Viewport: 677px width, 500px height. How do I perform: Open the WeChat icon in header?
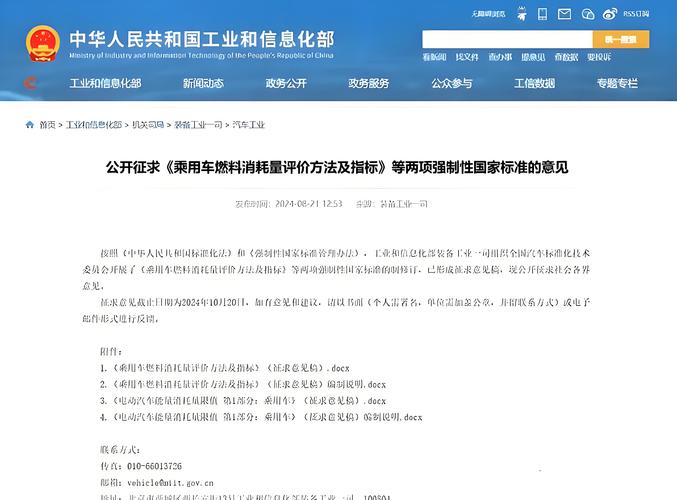point(588,14)
